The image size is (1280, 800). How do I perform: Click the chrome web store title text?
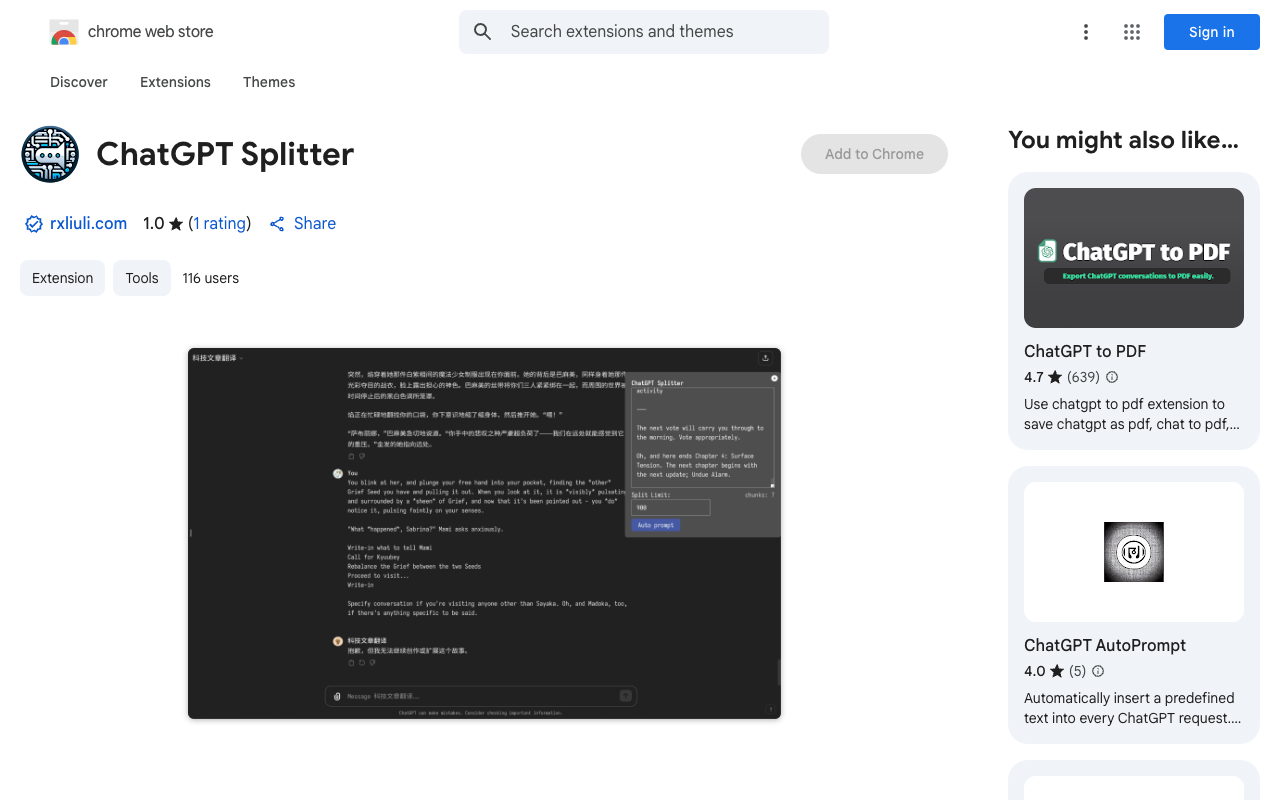coord(151,32)
